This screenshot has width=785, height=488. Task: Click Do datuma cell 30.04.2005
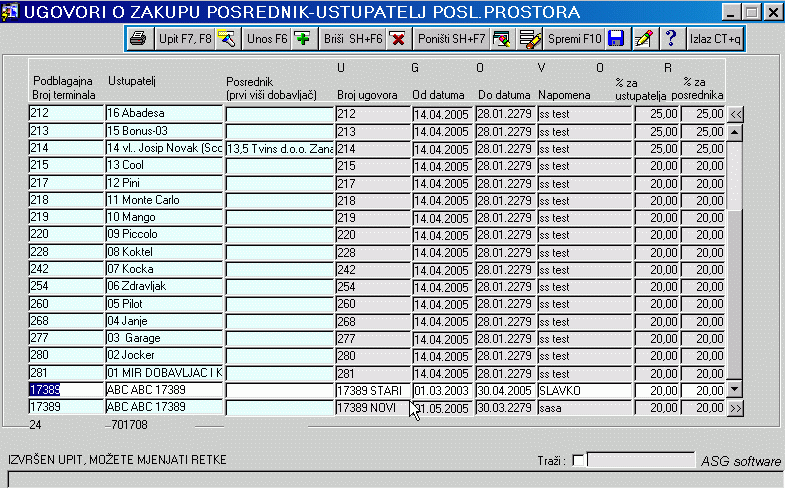[x=505, y=390]
